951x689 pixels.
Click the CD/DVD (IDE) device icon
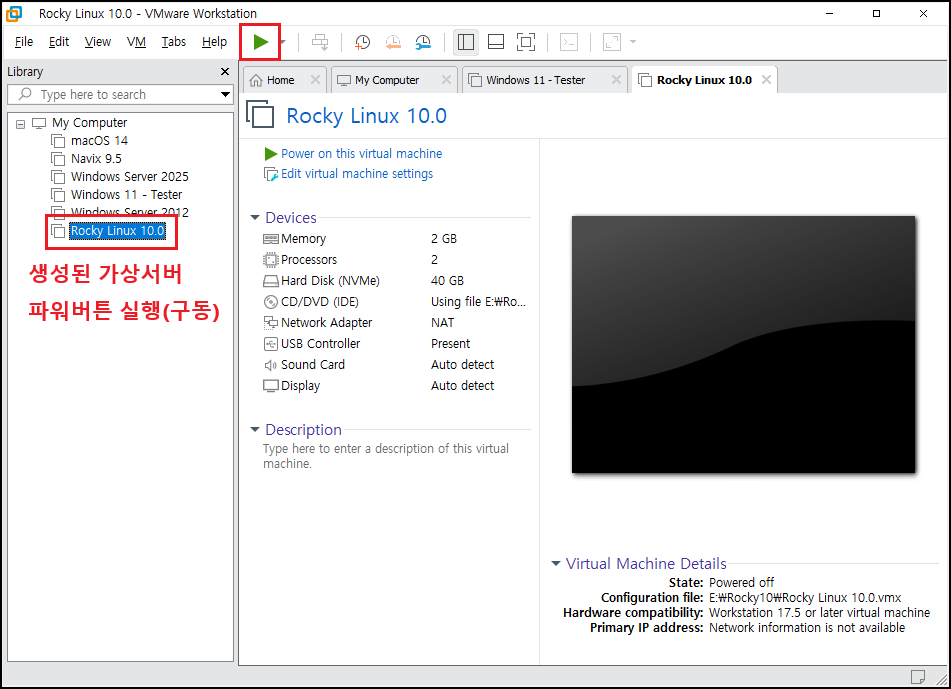271,301
